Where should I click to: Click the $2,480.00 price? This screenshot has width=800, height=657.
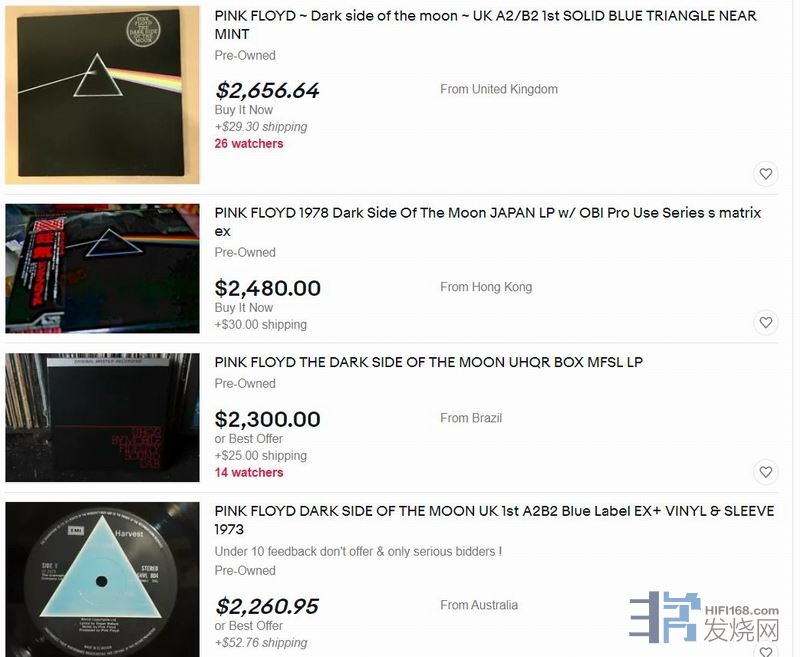tap(268, 289)
